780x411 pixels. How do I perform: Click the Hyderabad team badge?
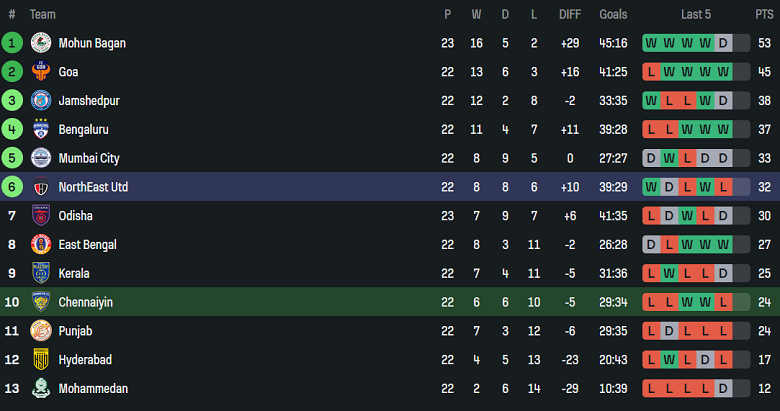(x=41, y=360)
